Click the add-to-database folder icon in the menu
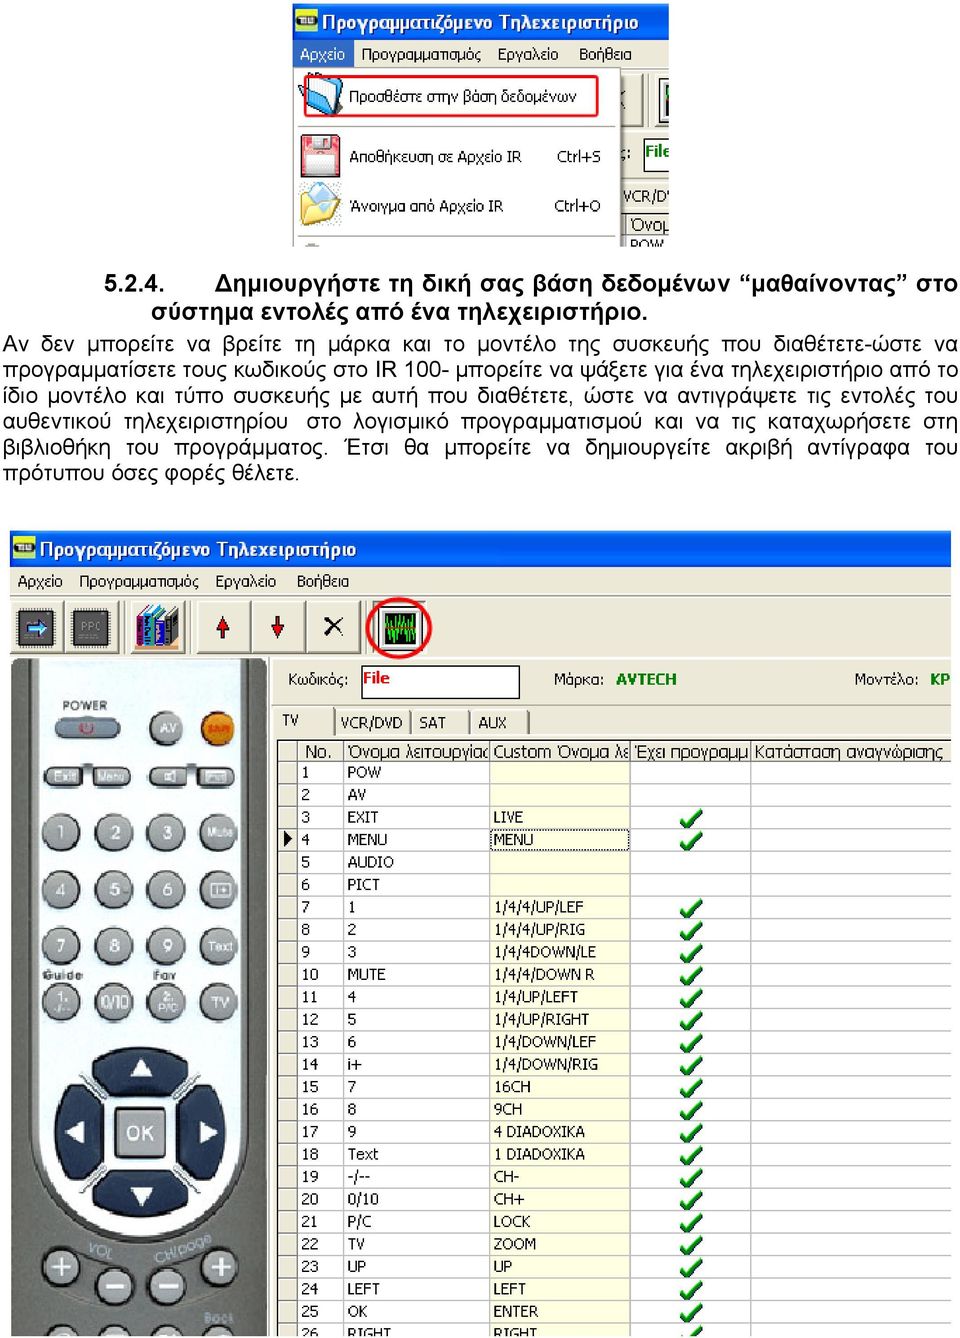The height and width of the screenshot is (1338, 960). click(x=322, y=96)
